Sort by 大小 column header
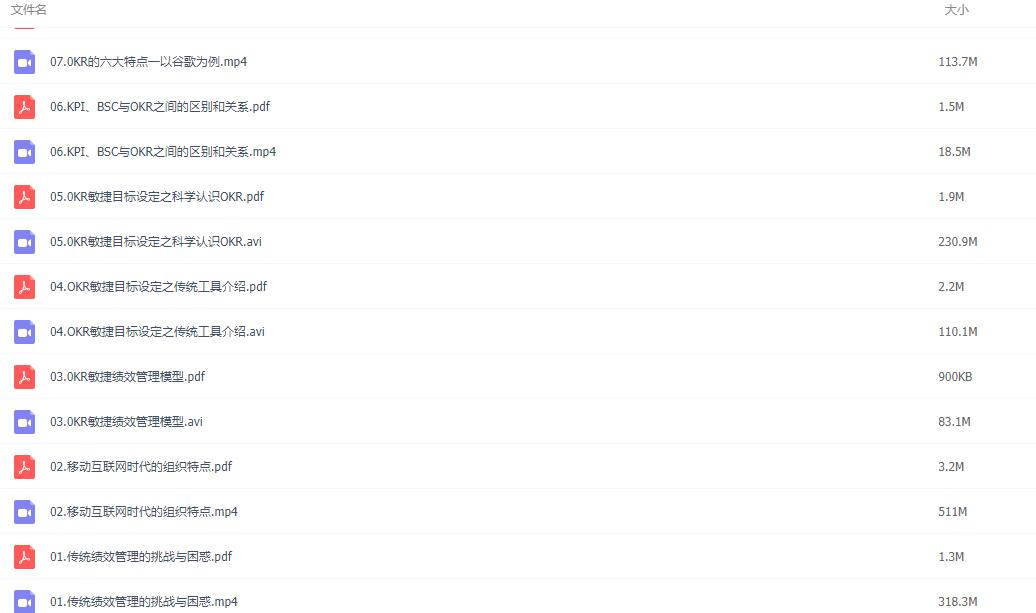The width and height of the screenshot is (1036, 613). tap(956, 10)
